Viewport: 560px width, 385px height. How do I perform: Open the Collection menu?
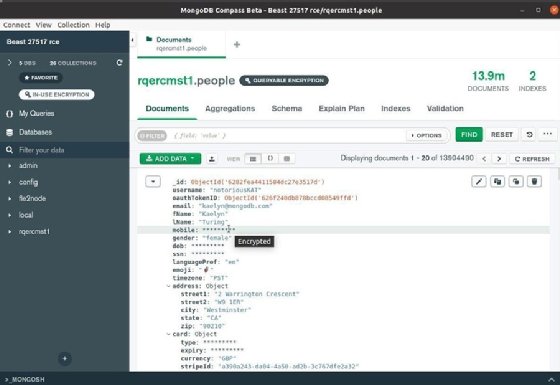(73, 25)
